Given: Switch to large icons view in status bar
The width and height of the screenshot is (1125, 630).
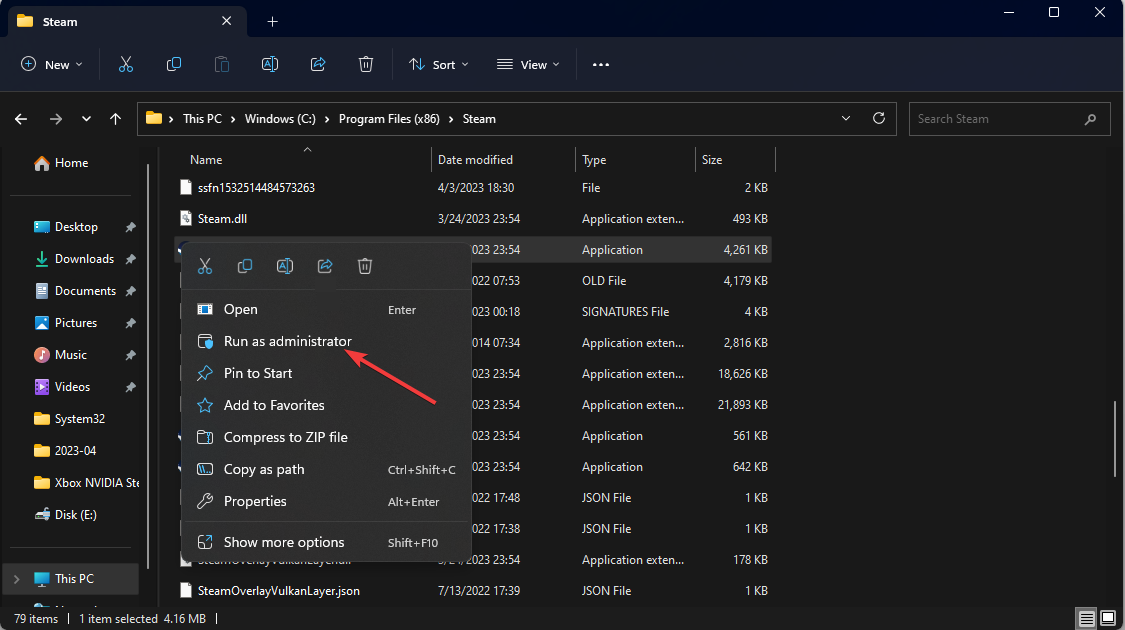Looking at the screenshot, I should coord(1108,619).
